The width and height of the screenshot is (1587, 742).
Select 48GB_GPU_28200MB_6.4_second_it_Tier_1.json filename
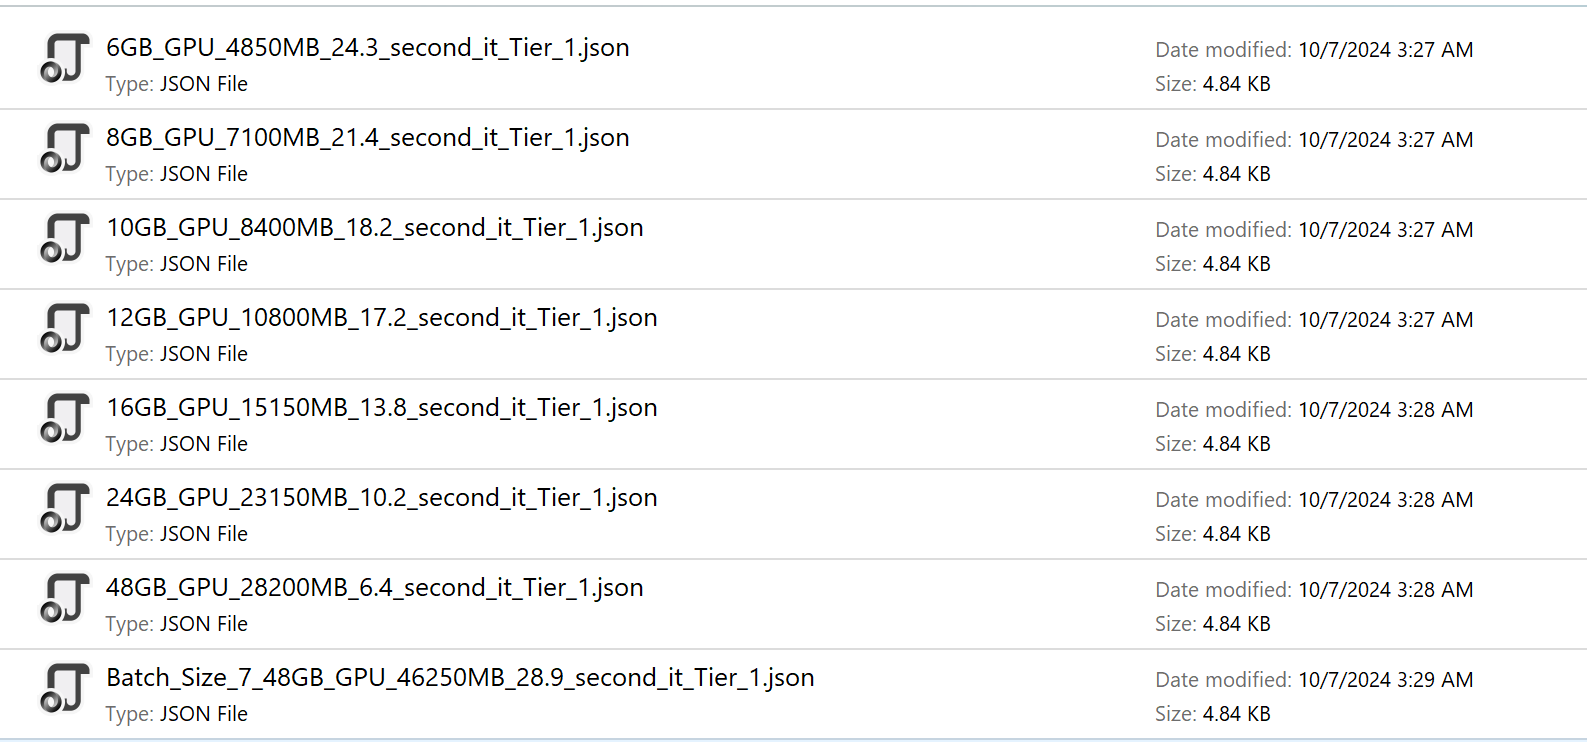pos(374,588)
